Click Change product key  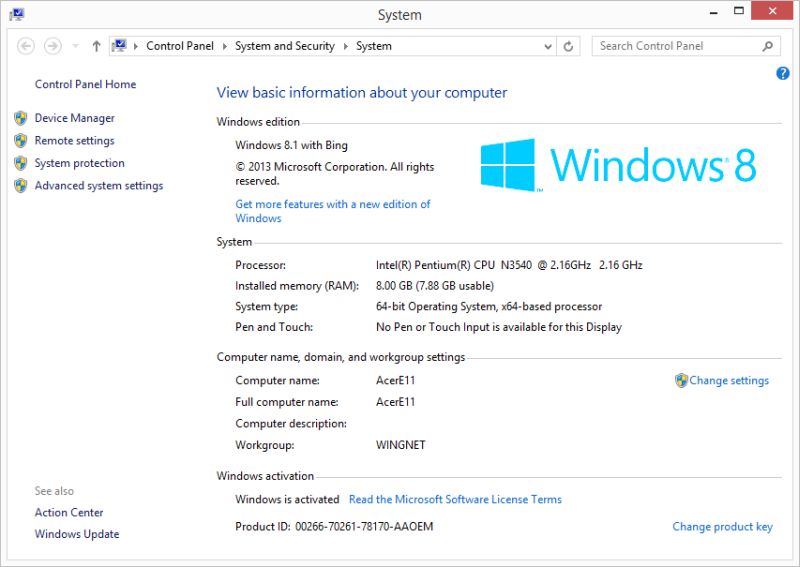pos(722,526)
